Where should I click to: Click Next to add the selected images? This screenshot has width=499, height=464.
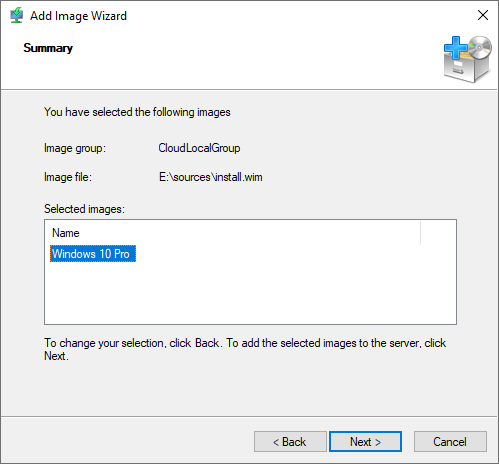pyautogui.click(x=365, y=442)
